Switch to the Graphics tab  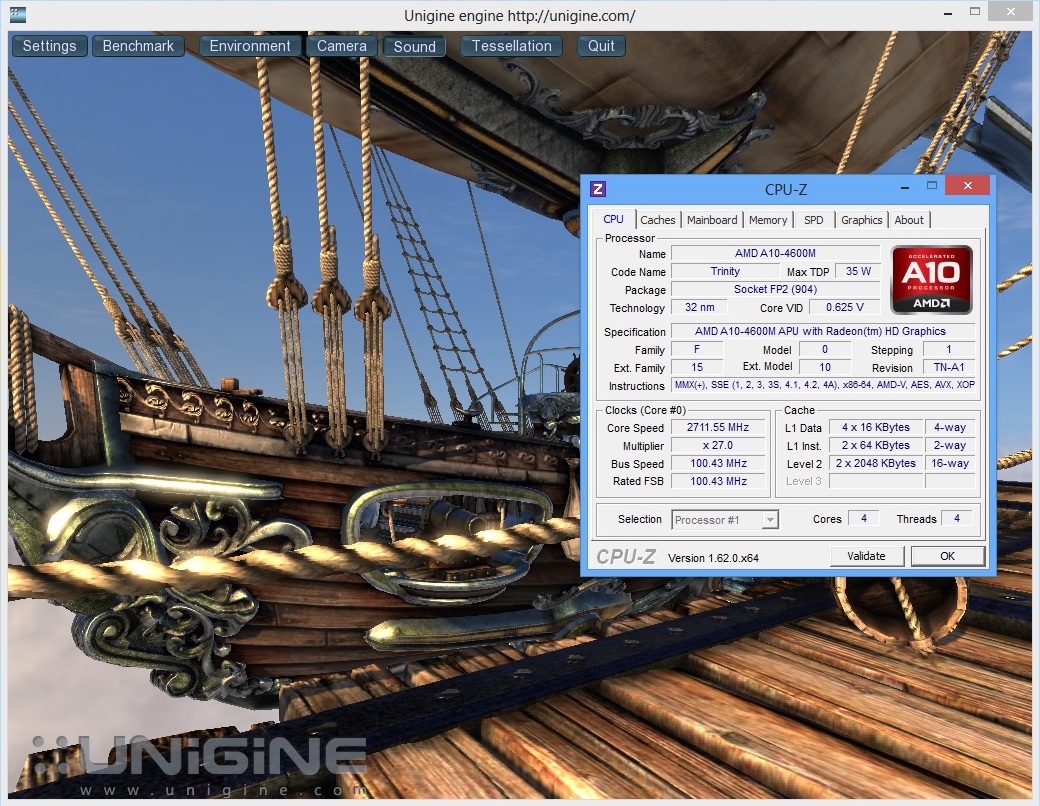coord(861,220)
